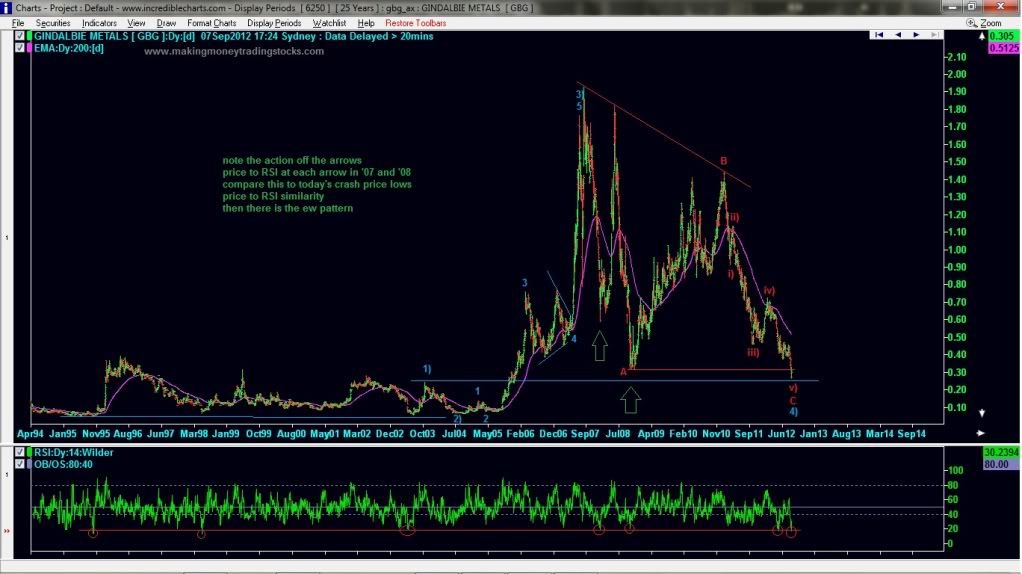
Task: Click the 80.00 OB/OS value box
Action: [x=1001, y=465]
